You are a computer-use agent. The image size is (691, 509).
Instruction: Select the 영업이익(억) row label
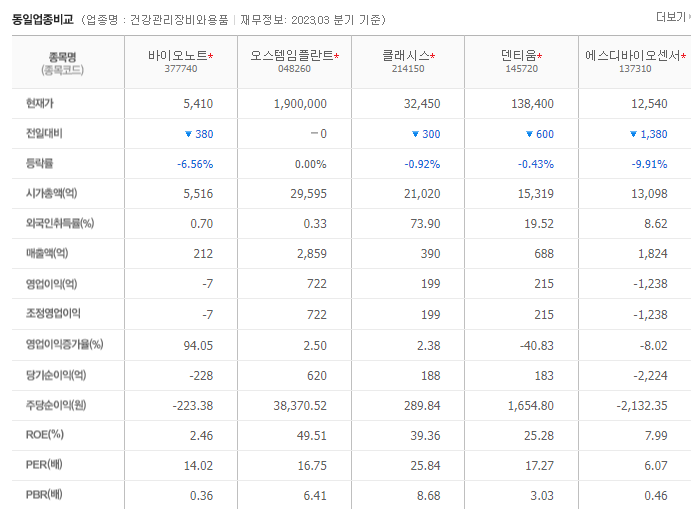(52, 283)
